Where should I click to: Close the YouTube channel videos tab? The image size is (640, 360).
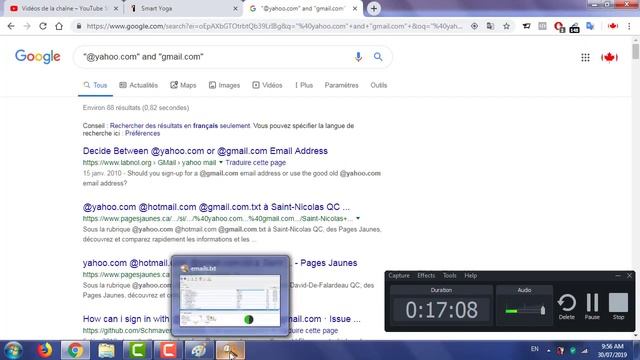[x=116, y=9]
